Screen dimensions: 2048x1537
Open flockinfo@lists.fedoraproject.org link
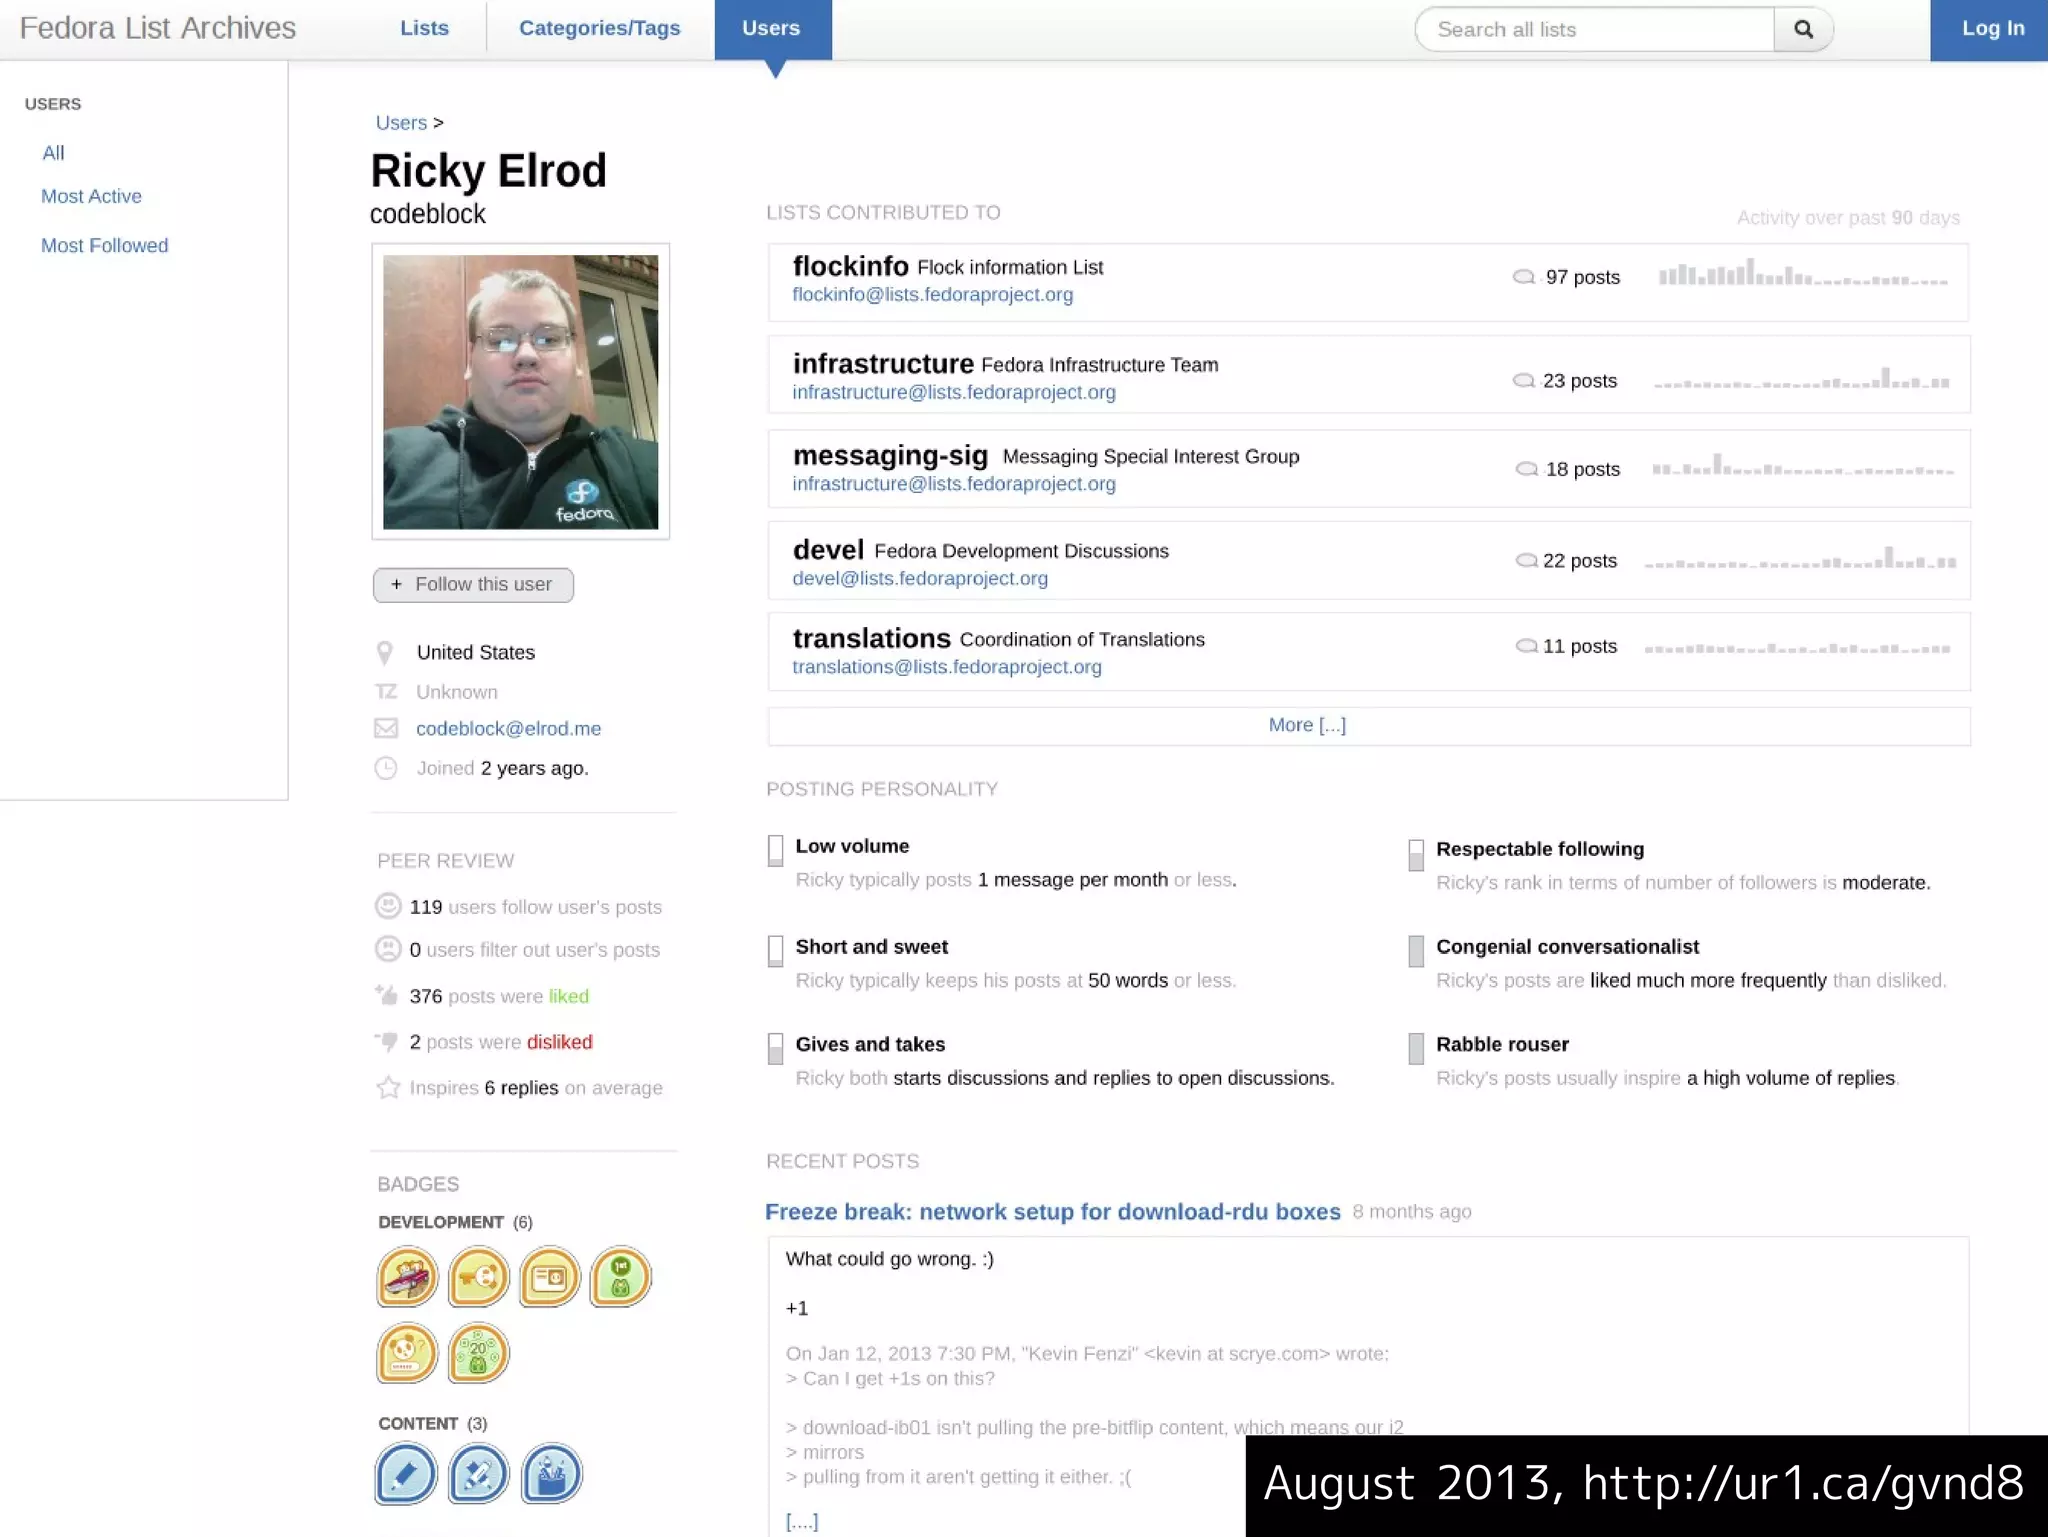tap(932, 295)
